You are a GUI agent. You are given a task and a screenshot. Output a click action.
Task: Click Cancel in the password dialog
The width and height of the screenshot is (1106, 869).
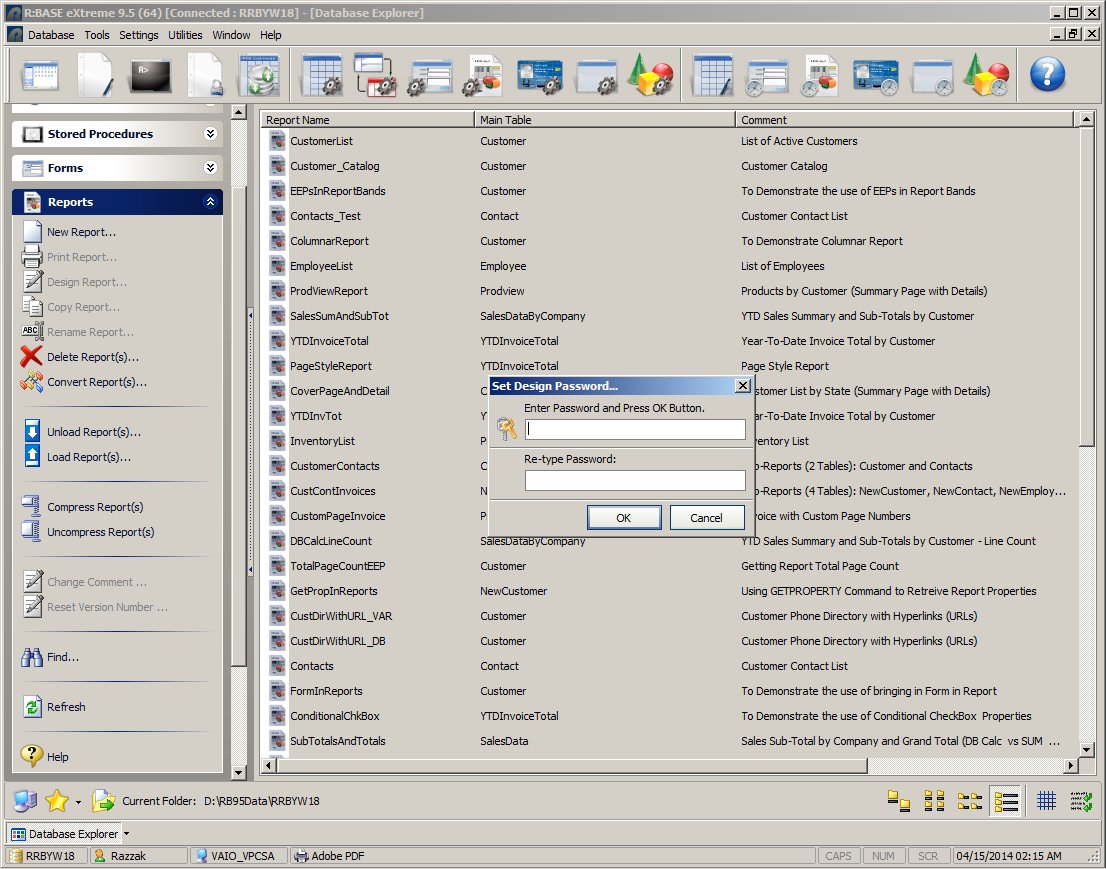tap(706, 518)
